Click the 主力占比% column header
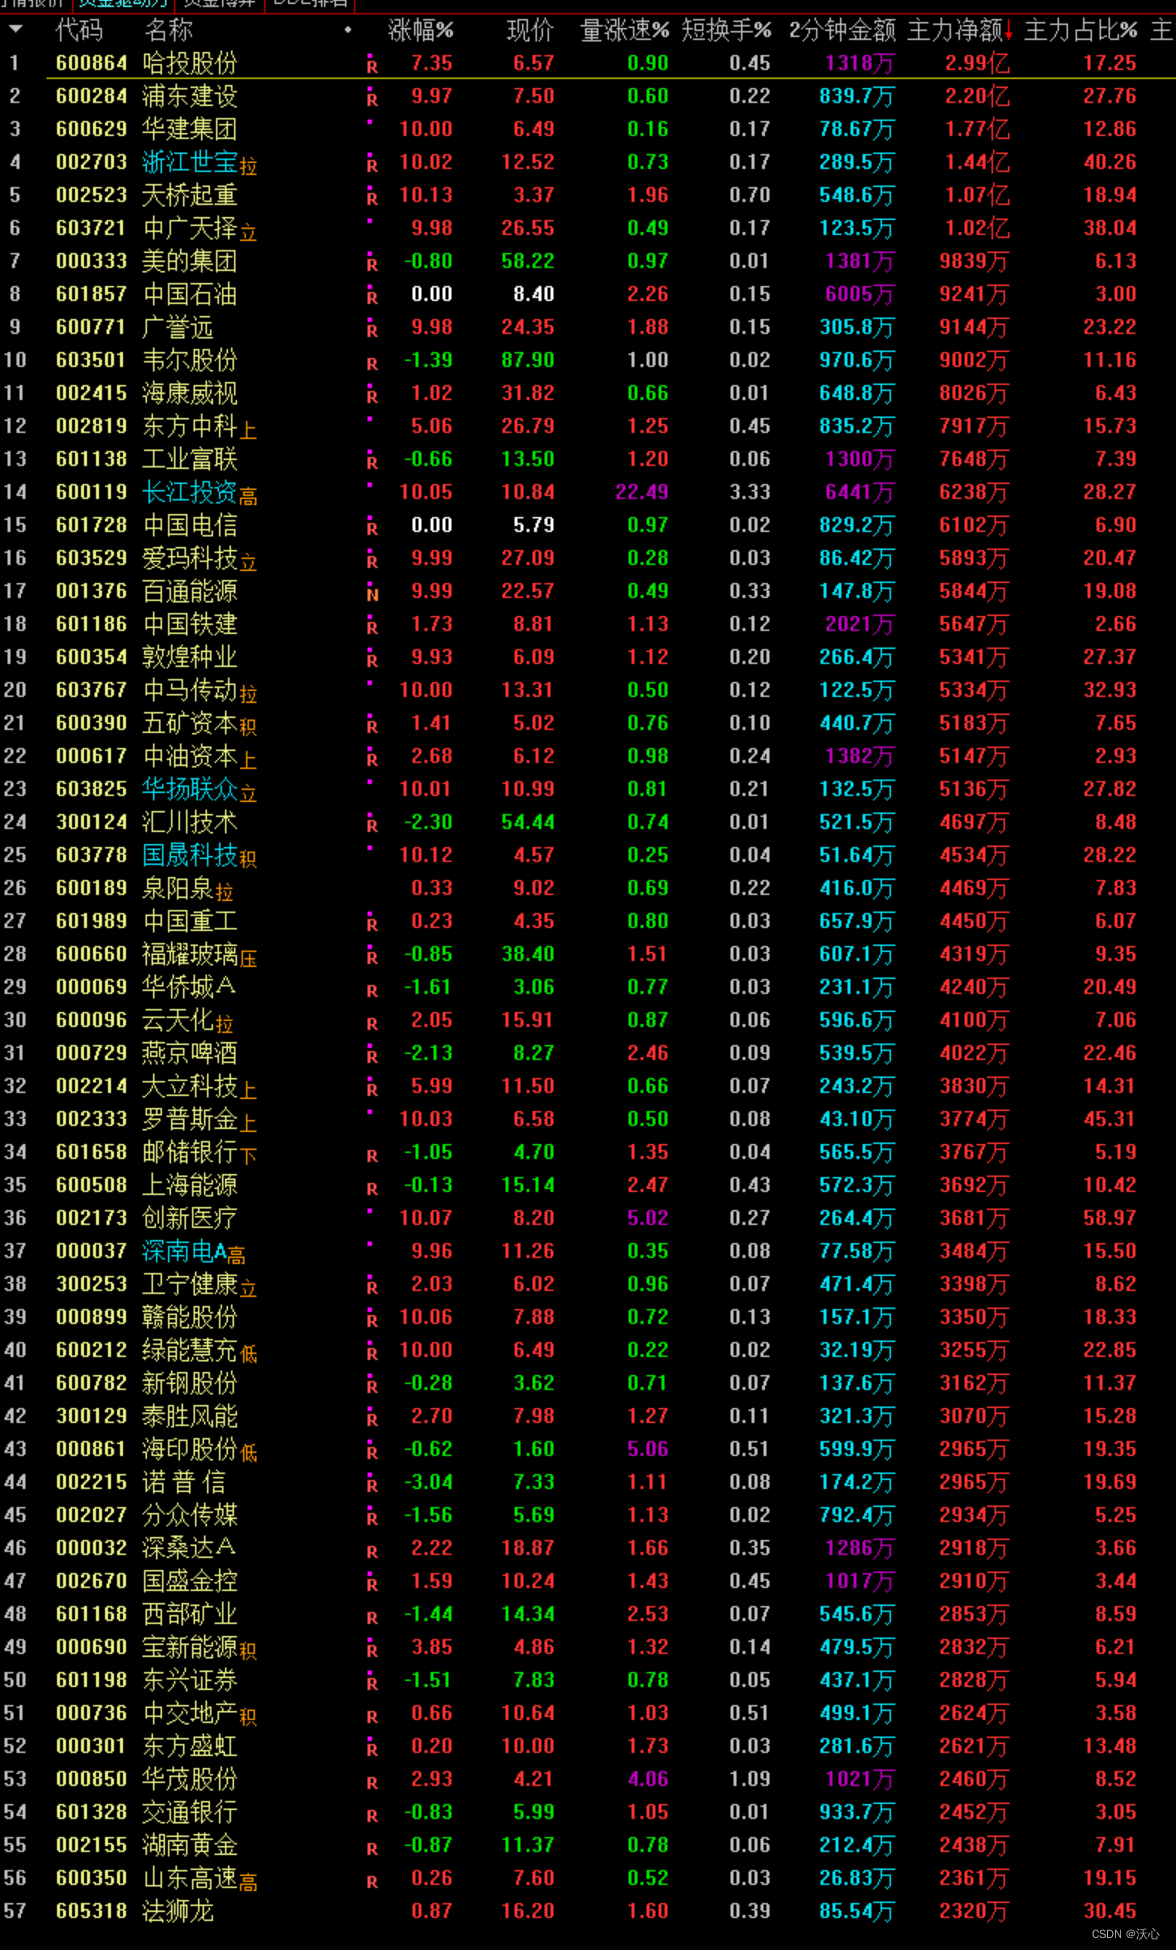The height and width of the screenshot is (1950, 1176). pos(1081,30)
